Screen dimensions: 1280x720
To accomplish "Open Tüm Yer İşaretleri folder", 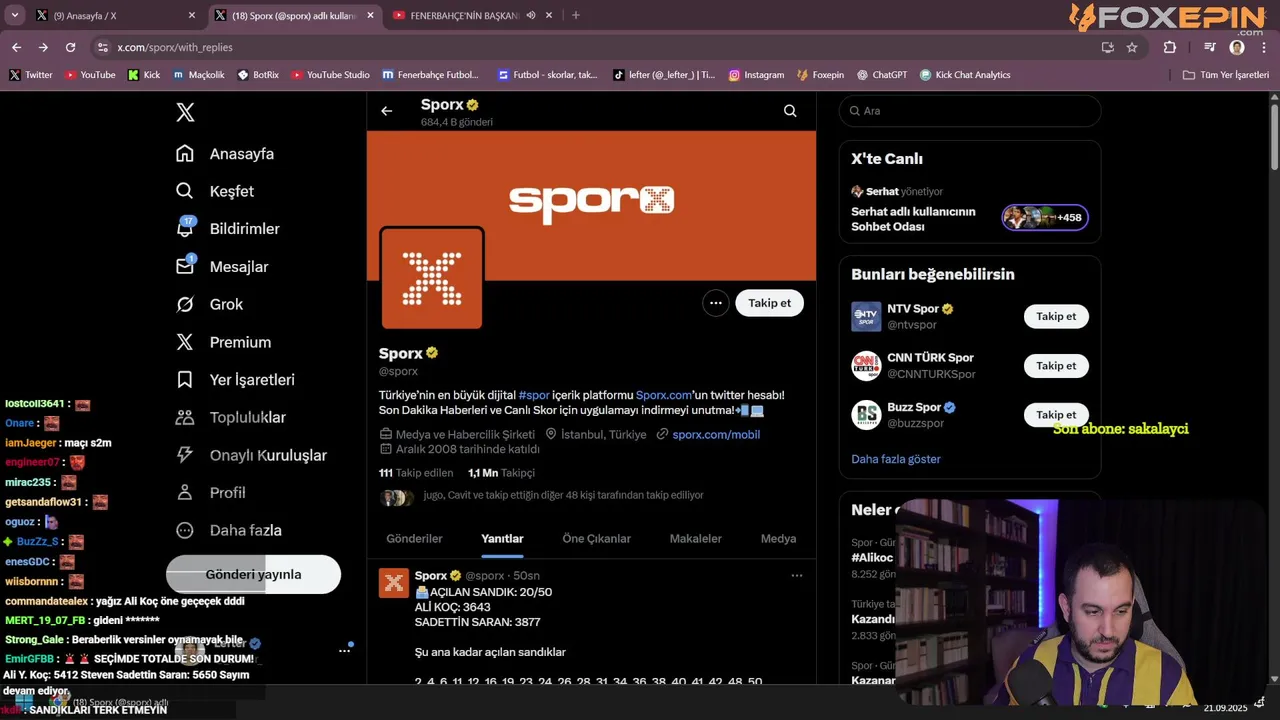I will pos(1225,75).
